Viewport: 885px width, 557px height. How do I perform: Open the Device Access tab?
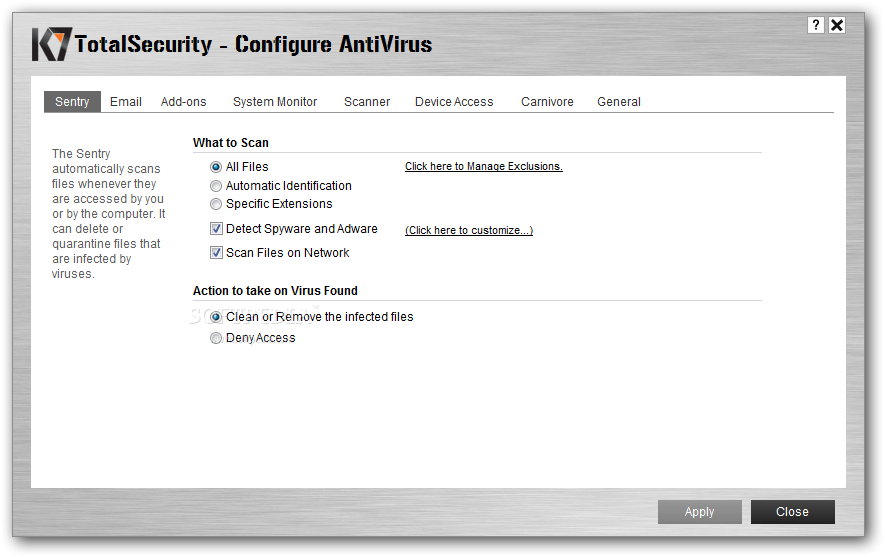[454, 102]
